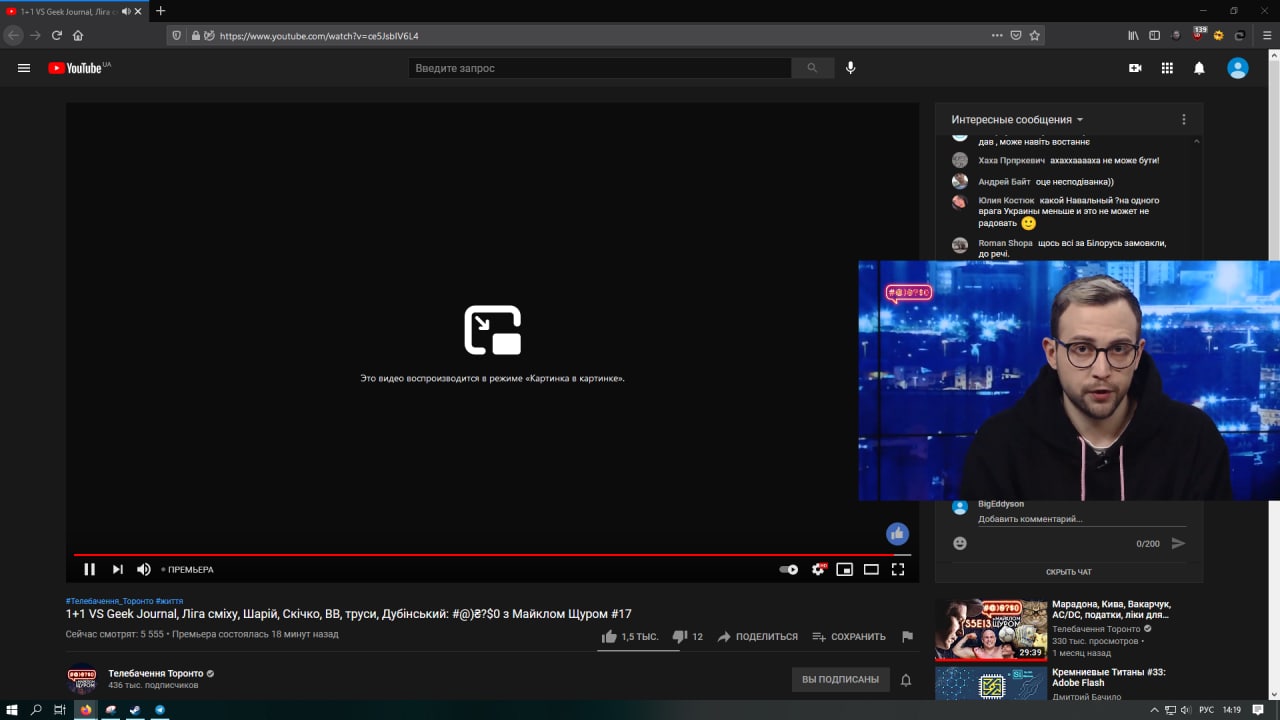Open the Firefox library icon
1280x720 pixels.
(1133, 35)
